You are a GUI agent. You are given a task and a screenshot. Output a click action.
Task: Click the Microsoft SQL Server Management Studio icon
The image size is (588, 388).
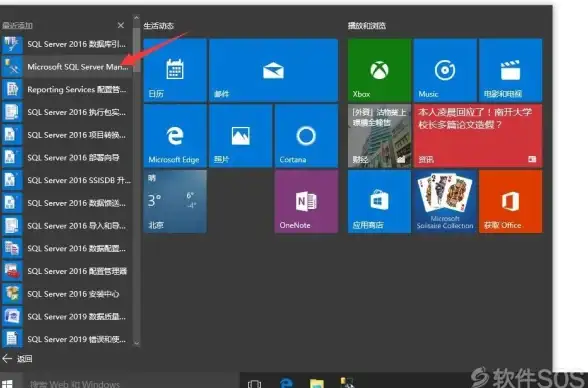[x=12, y=67]
